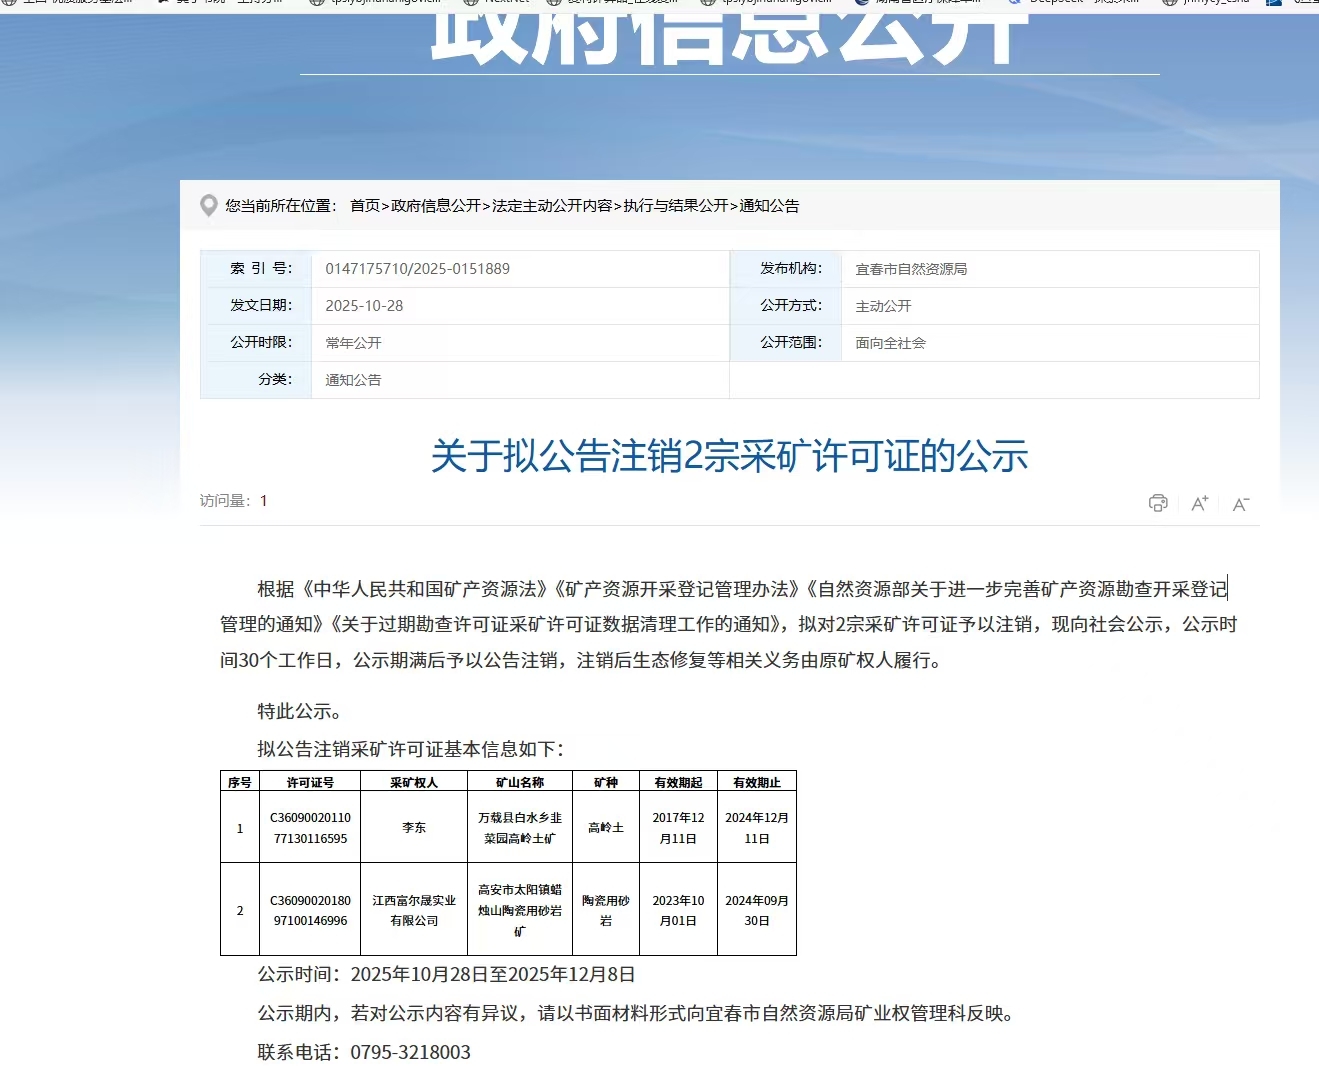The height and width of the screenshot is (1066, 1319).
Task: Click the 序号 column header
Action: (240, 782)
